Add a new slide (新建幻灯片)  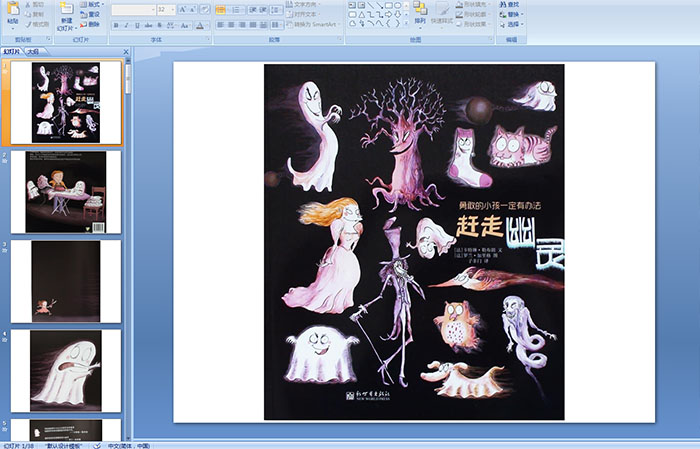[67, 17]
